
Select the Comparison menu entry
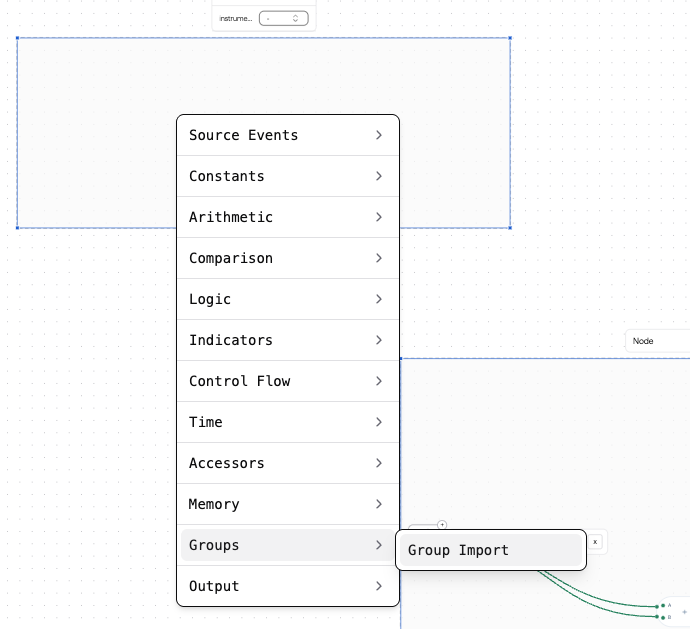click(287, 258)
